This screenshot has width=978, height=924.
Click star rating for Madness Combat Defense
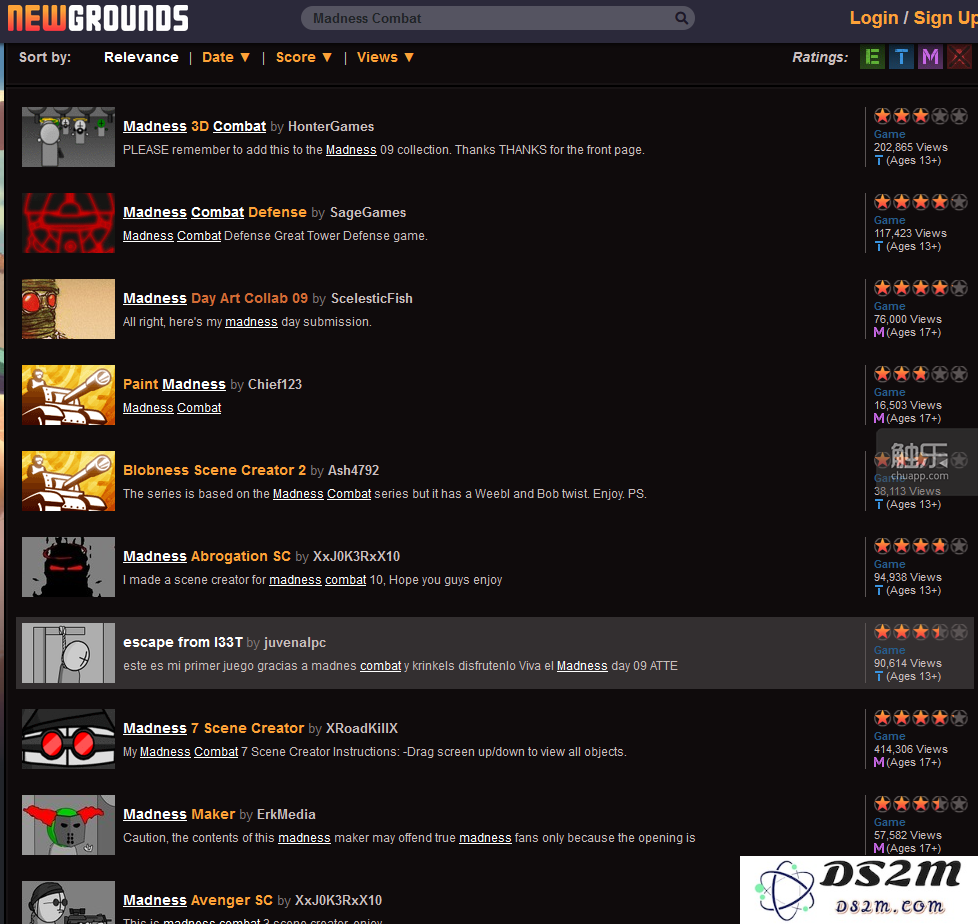[x=921, y=202]
